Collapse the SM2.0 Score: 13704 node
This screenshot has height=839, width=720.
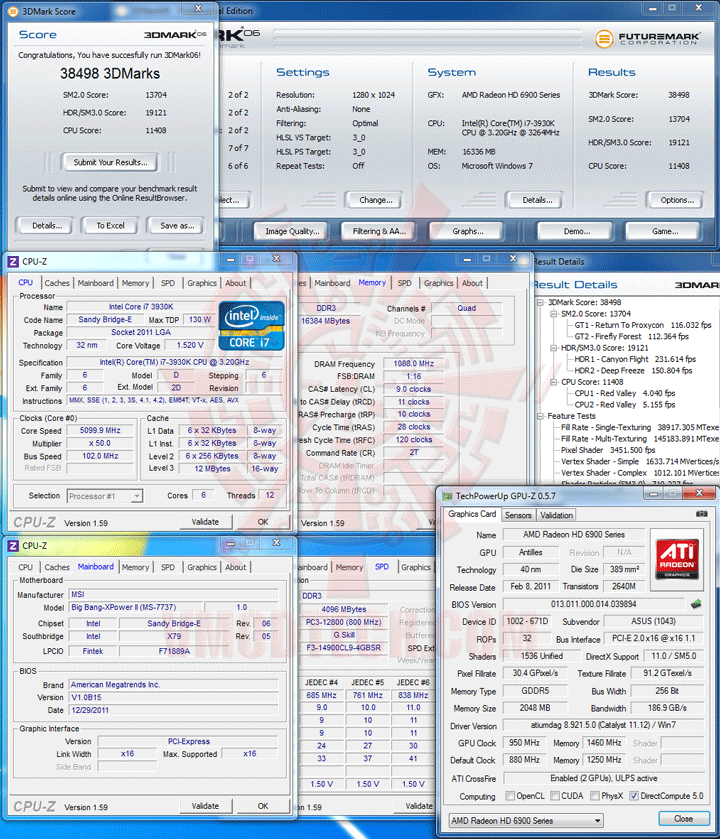(554, 314)
